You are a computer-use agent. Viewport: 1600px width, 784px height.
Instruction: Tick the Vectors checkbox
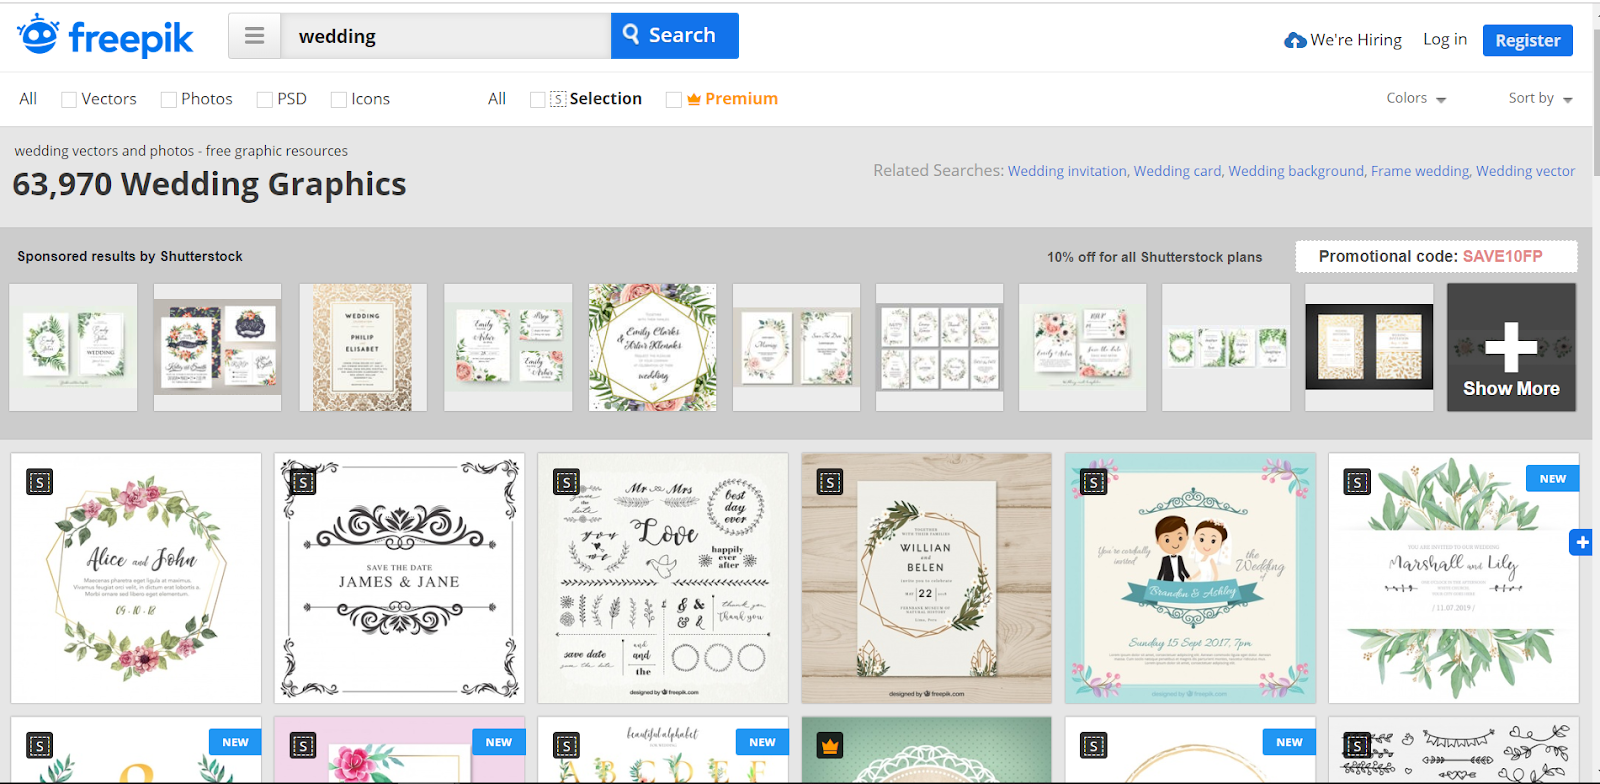coord(69,100)
